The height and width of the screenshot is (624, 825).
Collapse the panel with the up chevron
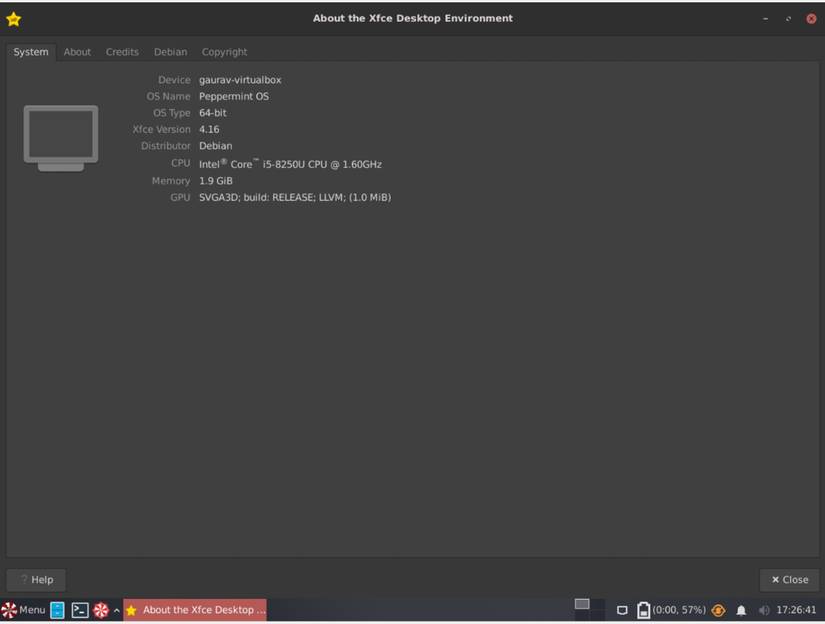pos(115,610)
